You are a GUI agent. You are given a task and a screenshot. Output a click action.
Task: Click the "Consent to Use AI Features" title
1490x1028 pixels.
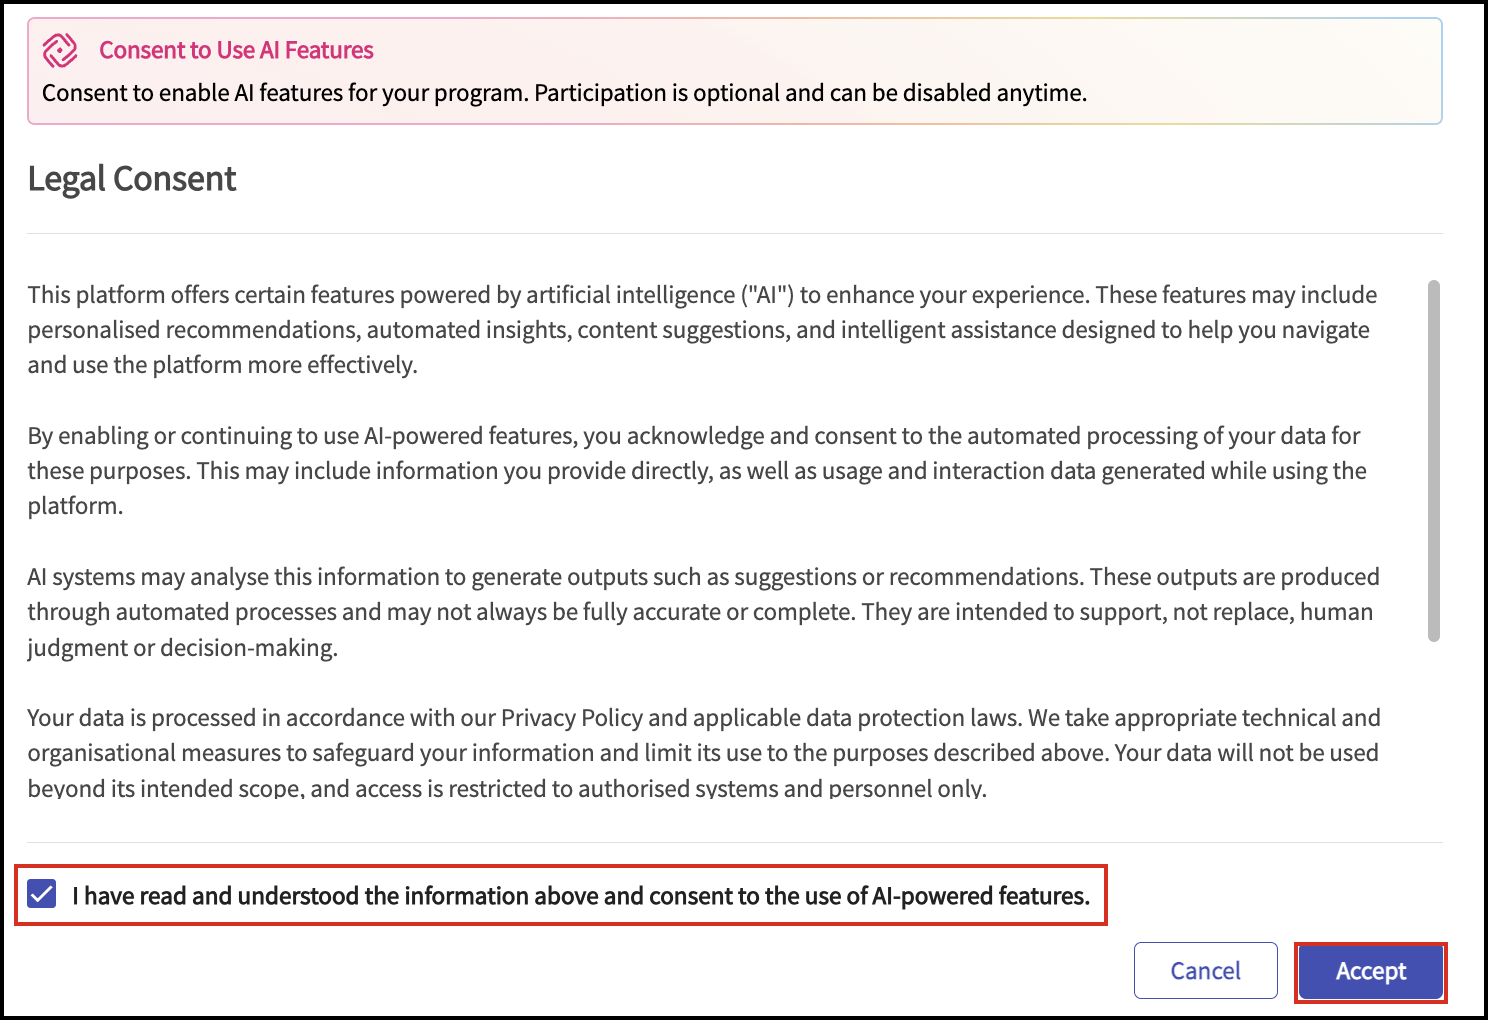point(236,50)
